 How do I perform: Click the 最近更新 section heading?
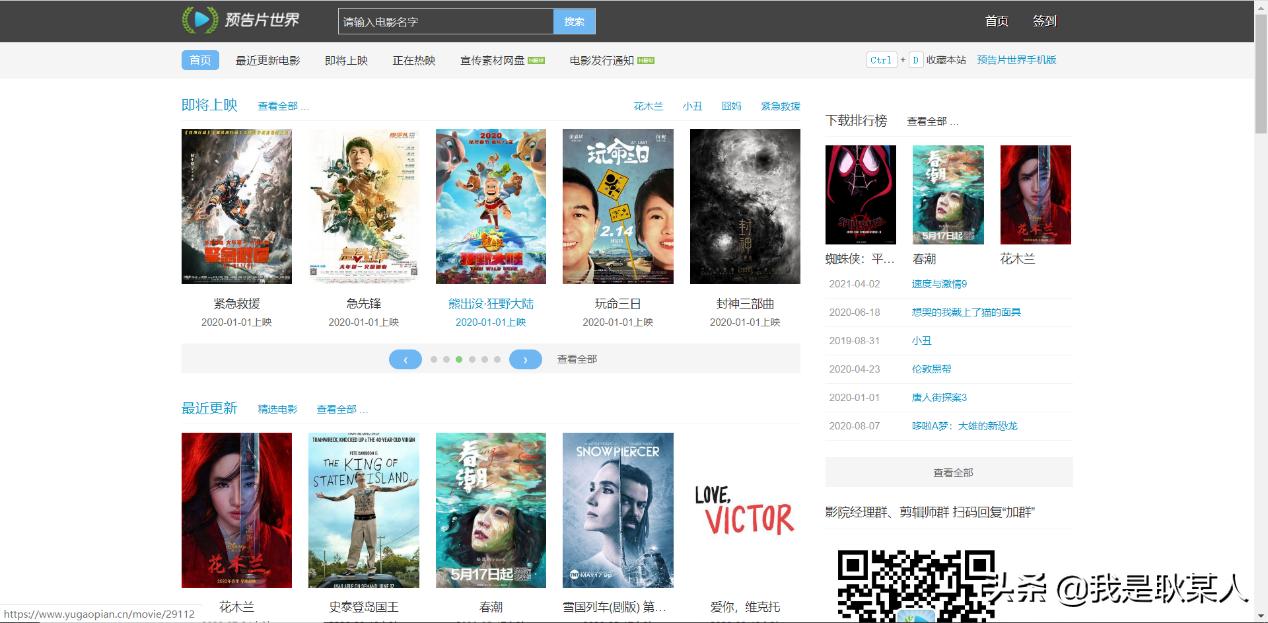coord(209,408)
